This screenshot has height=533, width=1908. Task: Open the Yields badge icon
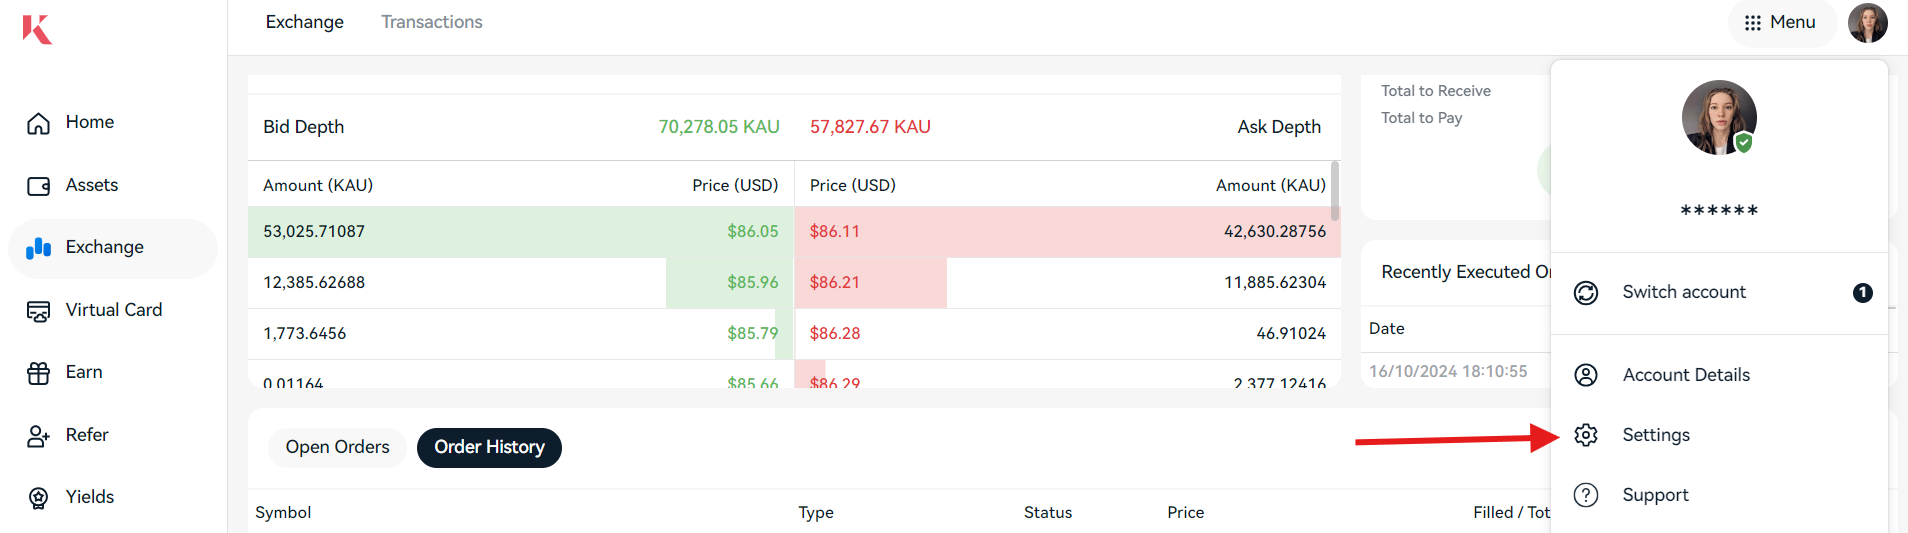pyautogui.click(x=39, y=498)
